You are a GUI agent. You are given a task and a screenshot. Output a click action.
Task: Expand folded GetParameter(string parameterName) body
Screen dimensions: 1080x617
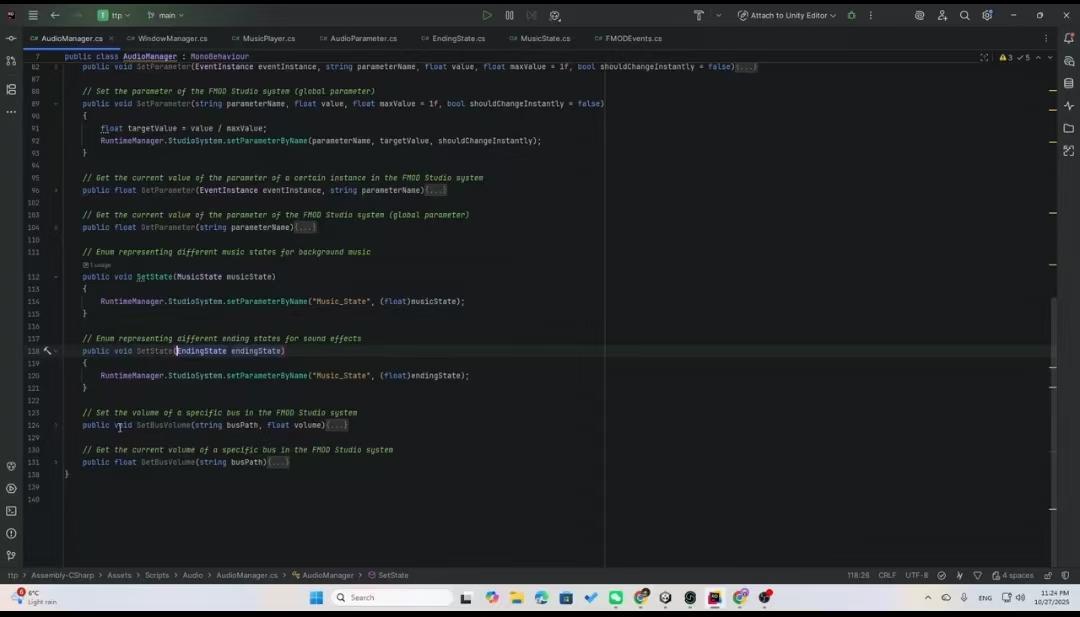click(305, 228)
